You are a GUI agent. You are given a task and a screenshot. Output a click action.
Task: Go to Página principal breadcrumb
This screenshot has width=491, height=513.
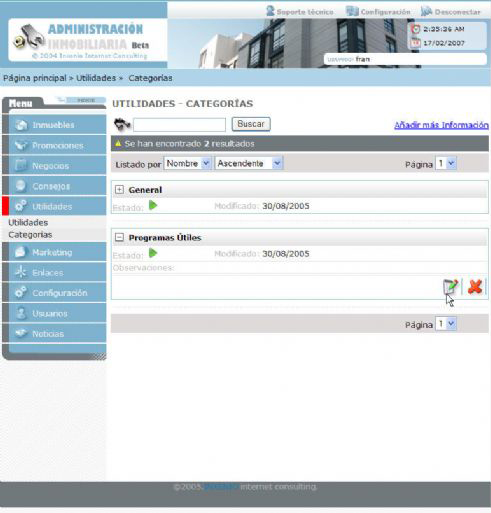click(x=35, y=78)
